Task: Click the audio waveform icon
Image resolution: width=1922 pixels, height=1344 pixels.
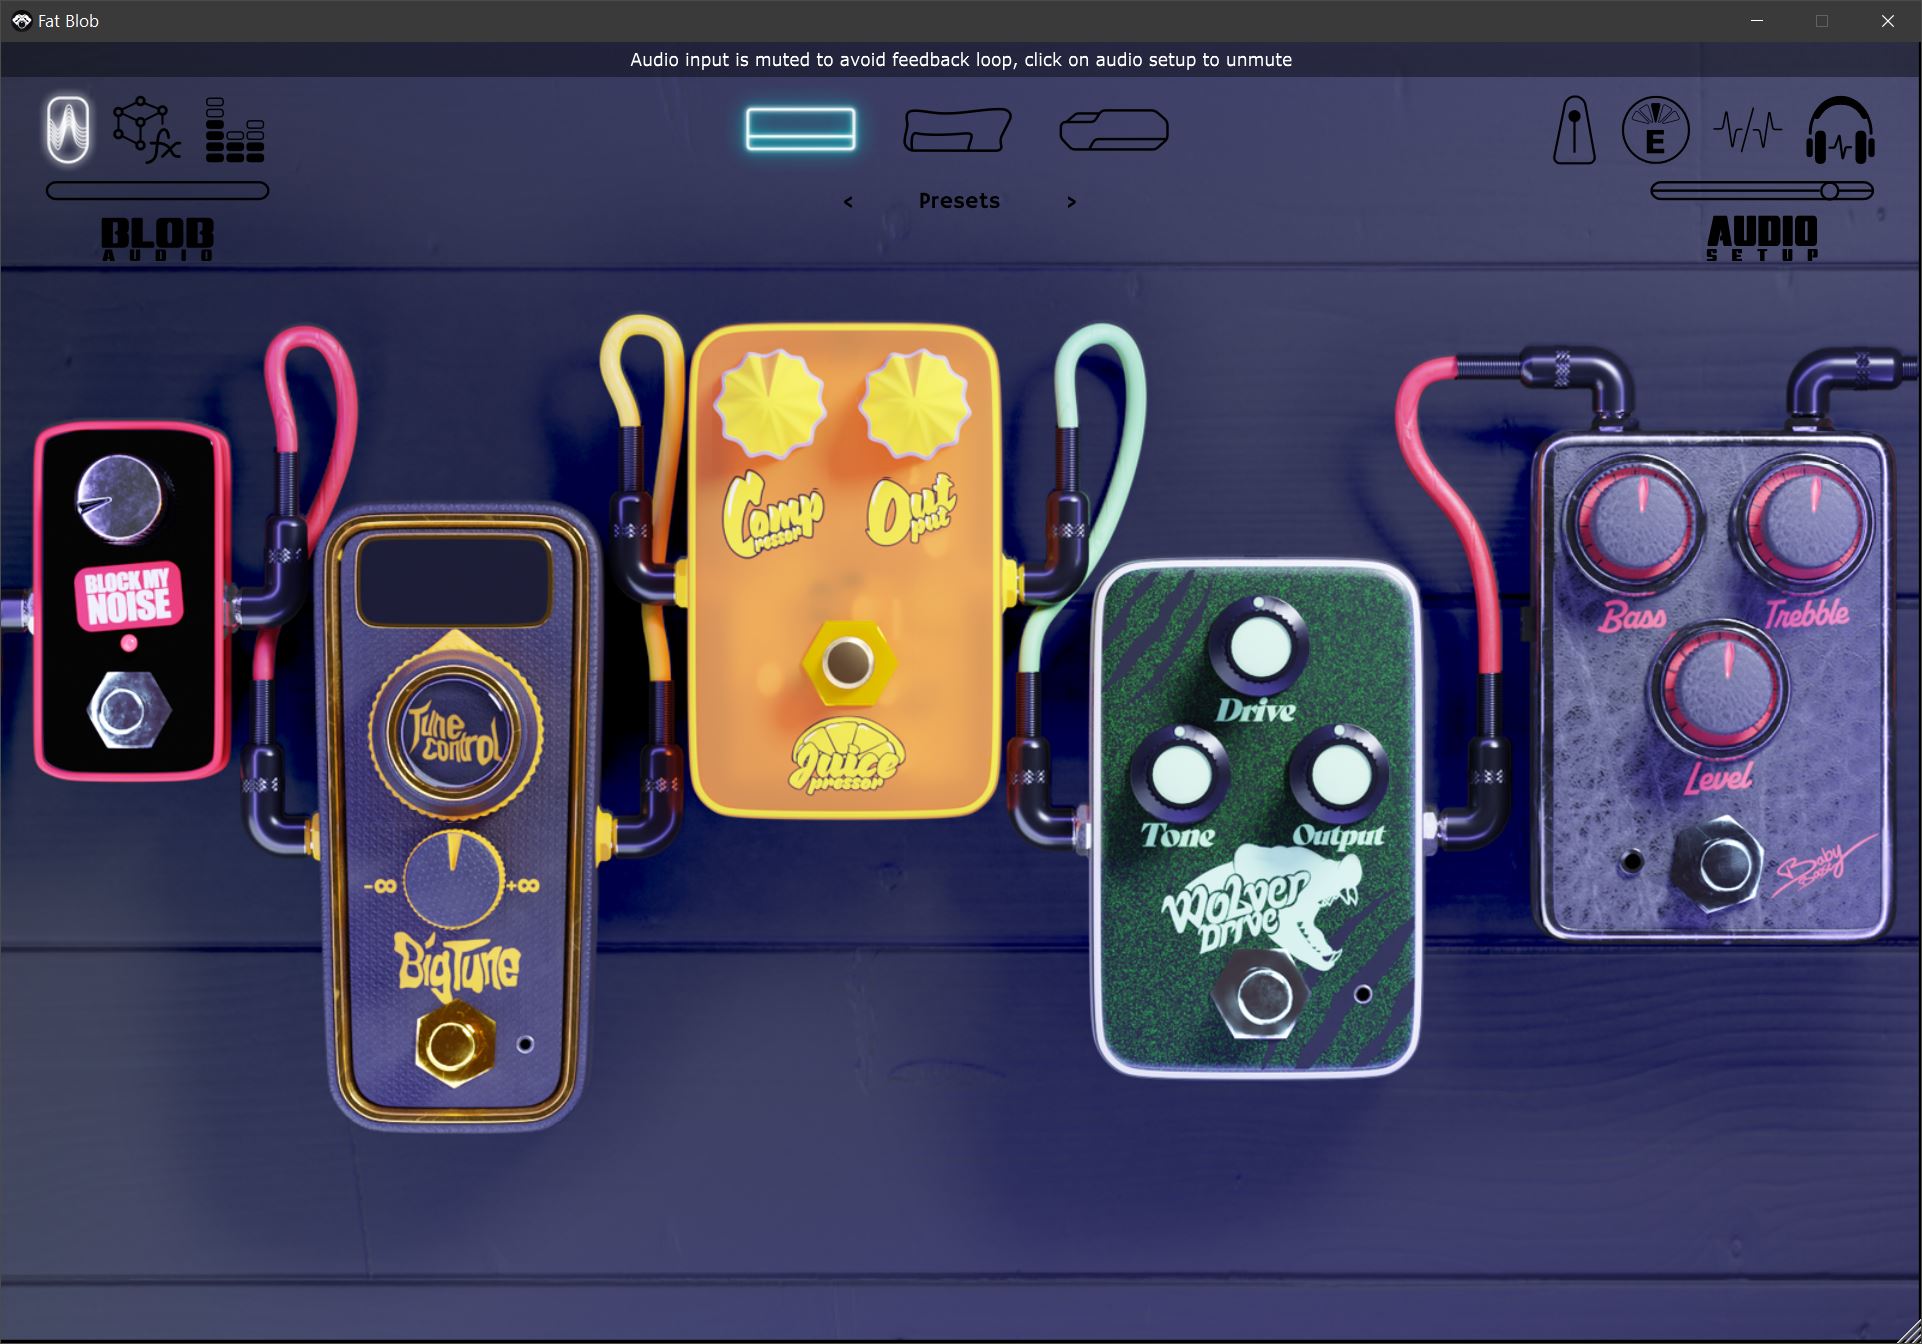Action: pyautogui.click(x=1747, y=130)
